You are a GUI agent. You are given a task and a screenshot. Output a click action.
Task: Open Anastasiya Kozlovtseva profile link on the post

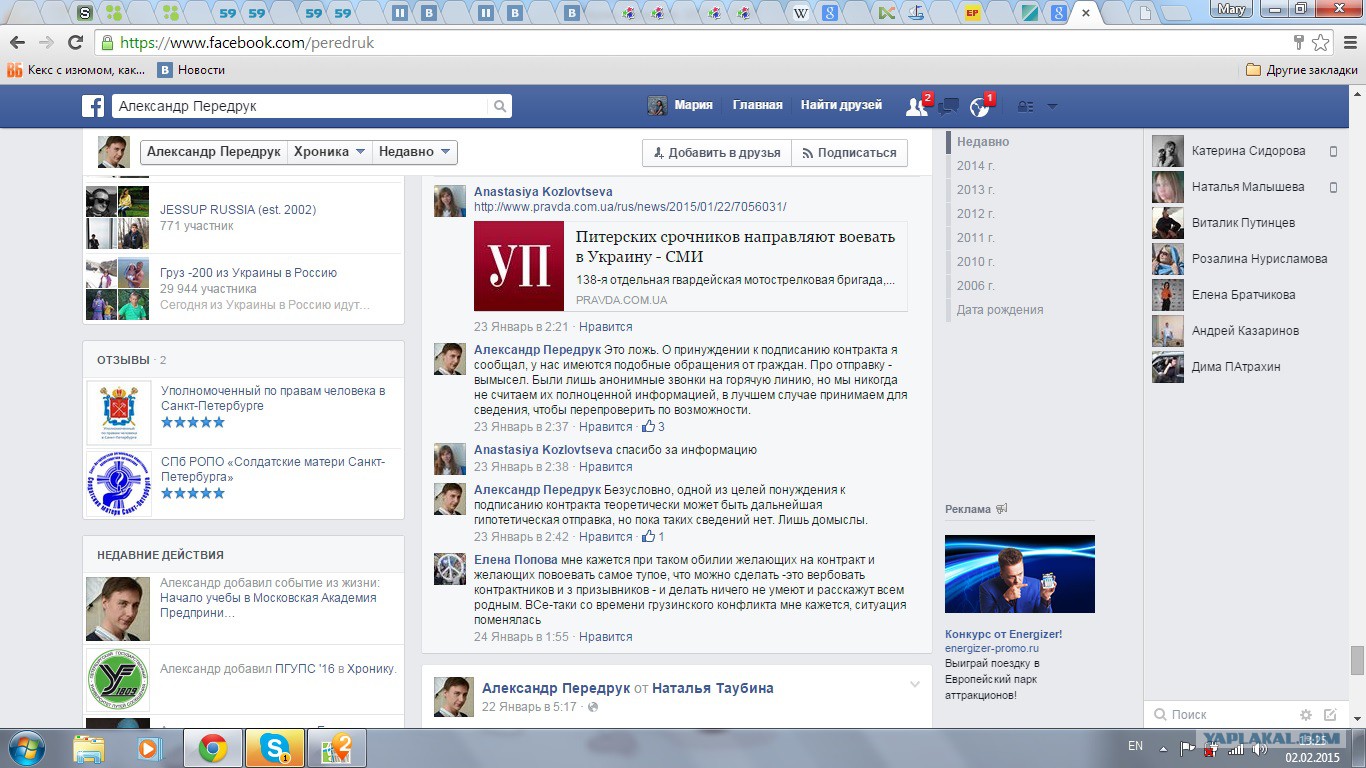(543, 192)
